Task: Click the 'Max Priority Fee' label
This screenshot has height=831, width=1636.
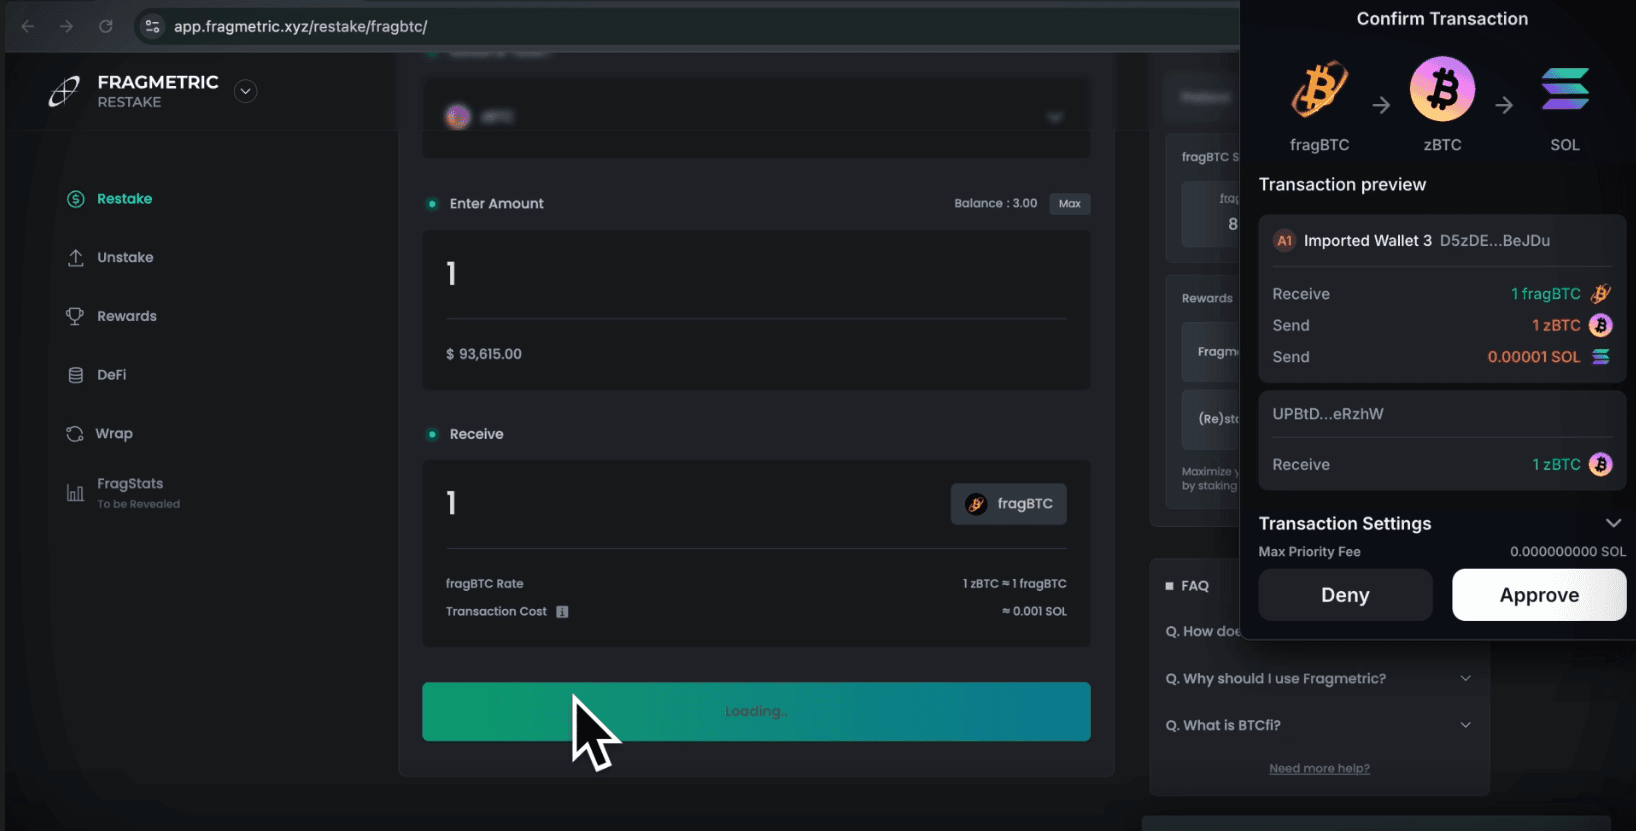Action: point(1309,552)
